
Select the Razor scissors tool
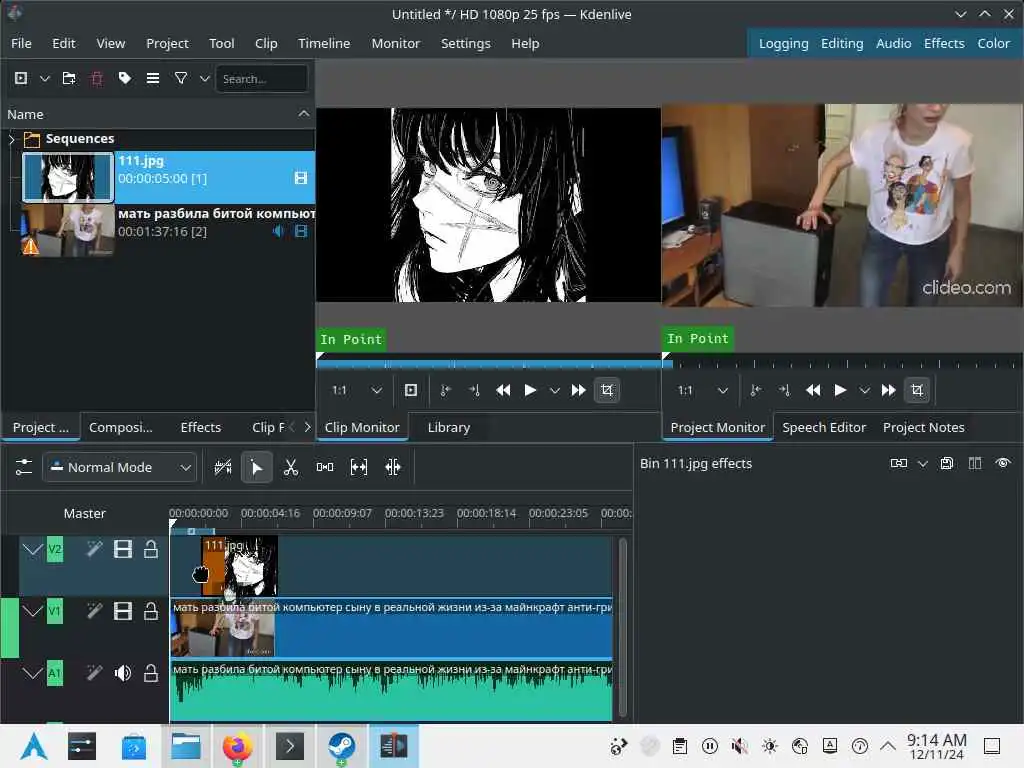point(291,467)
